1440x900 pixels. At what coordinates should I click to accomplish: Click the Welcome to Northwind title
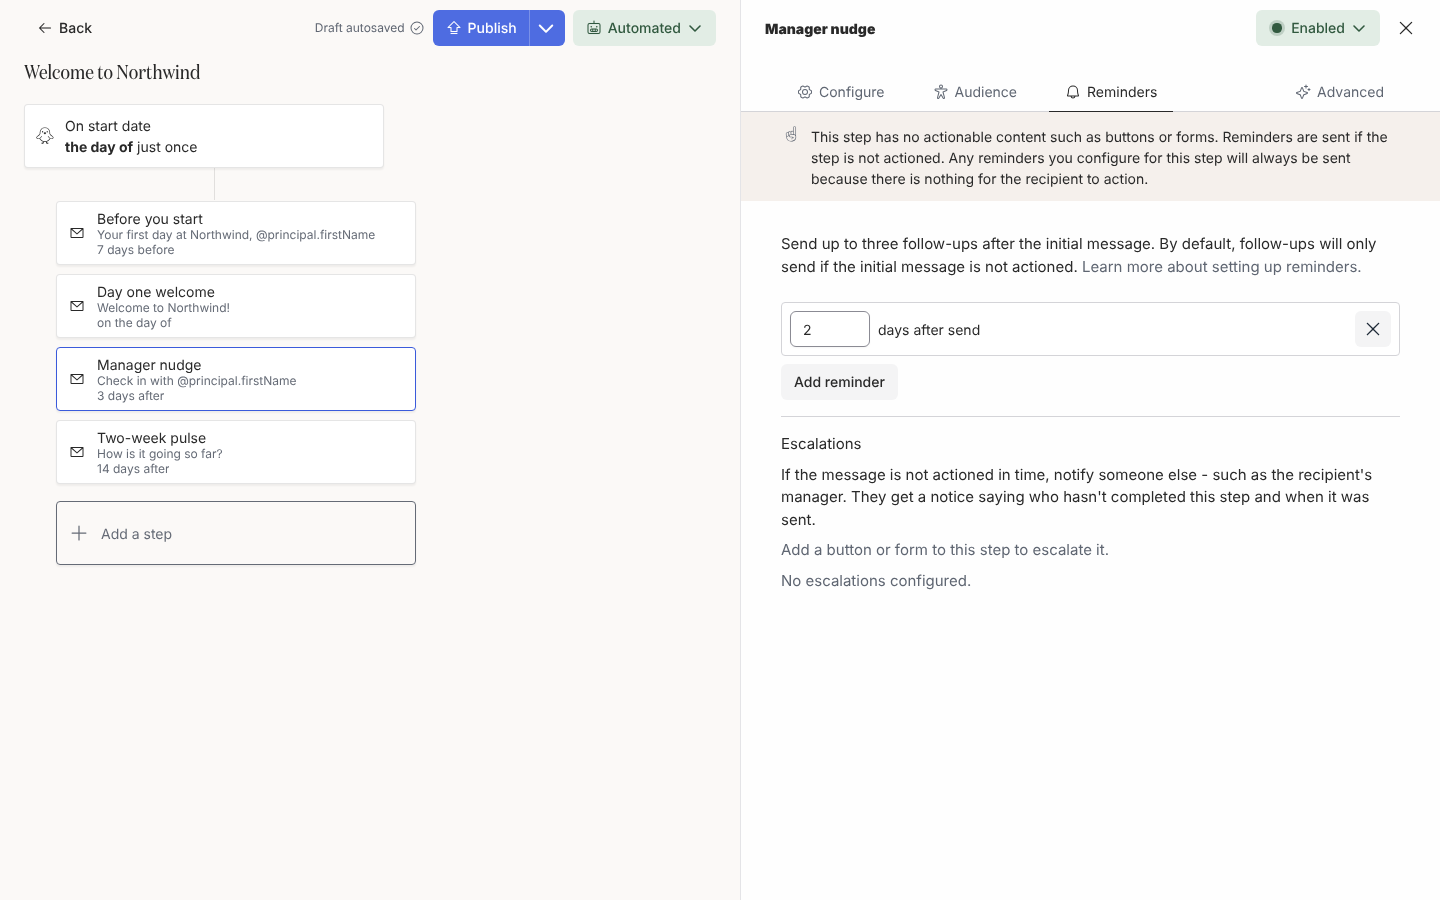(x=112, y=72)
